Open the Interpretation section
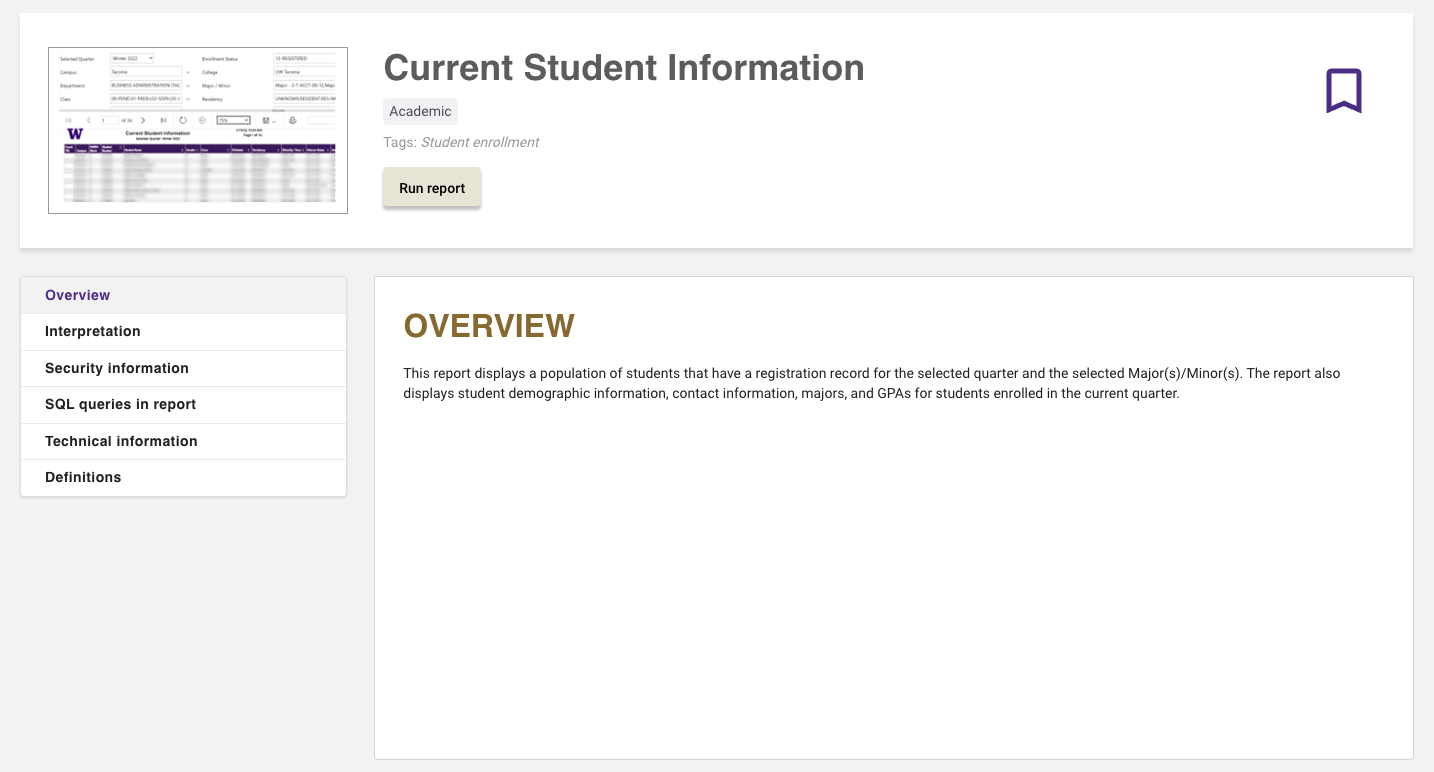Screen dimensions: 1434x772 (93, 331)
